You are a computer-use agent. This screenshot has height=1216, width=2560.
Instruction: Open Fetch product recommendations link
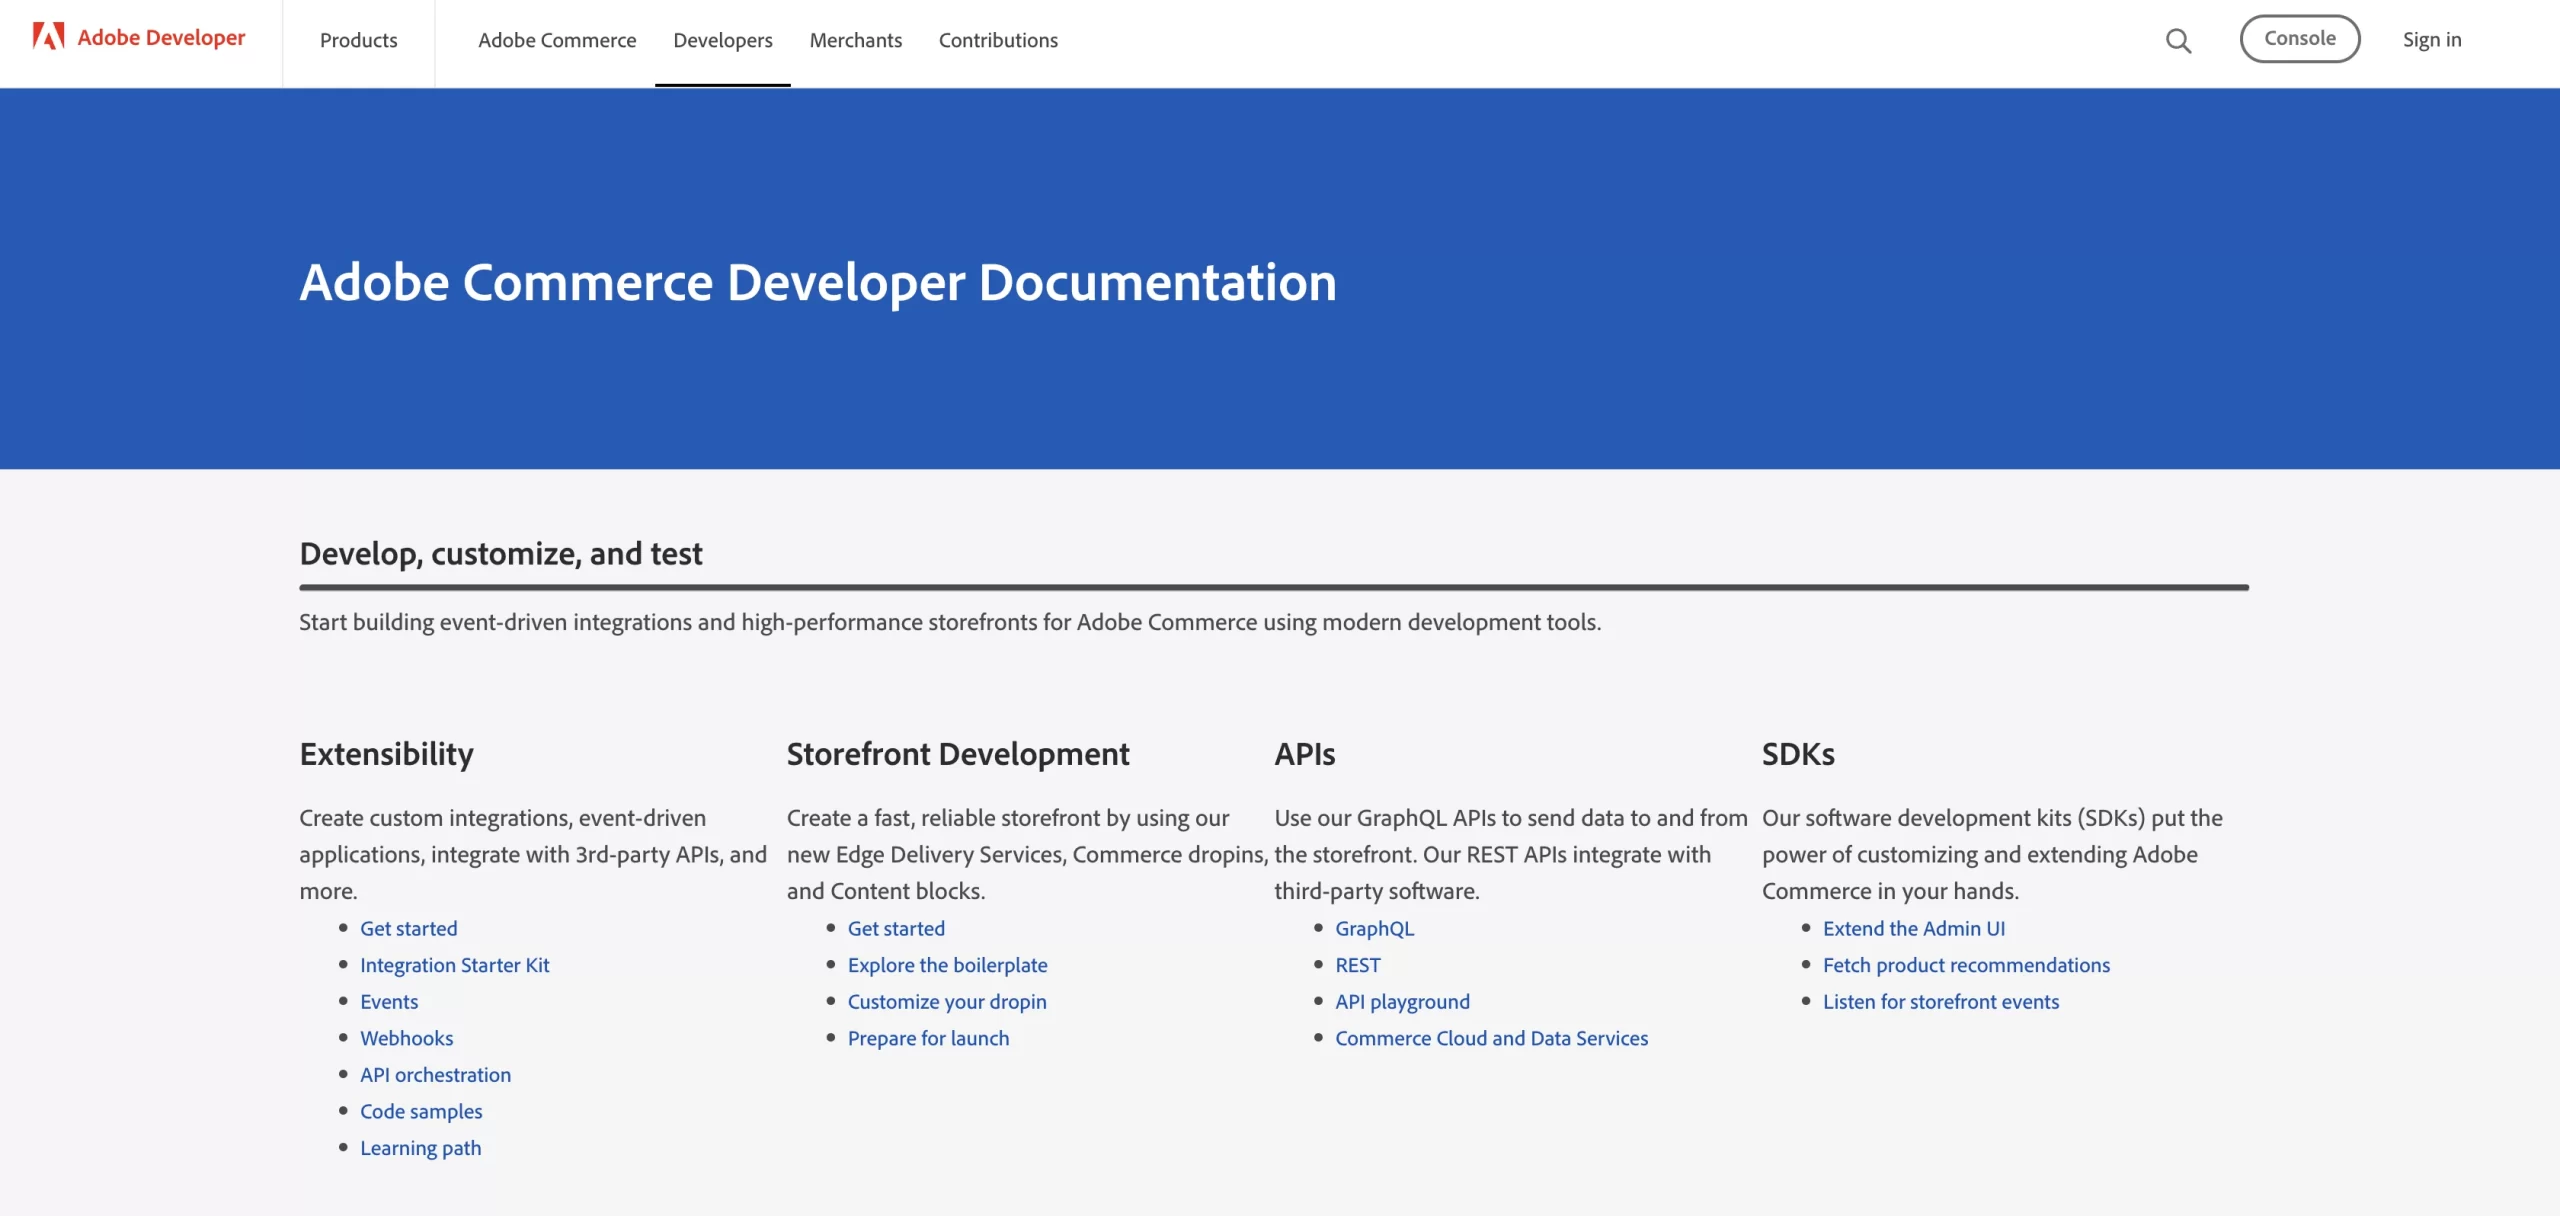pyautogui.click(x=1966, y=965)
